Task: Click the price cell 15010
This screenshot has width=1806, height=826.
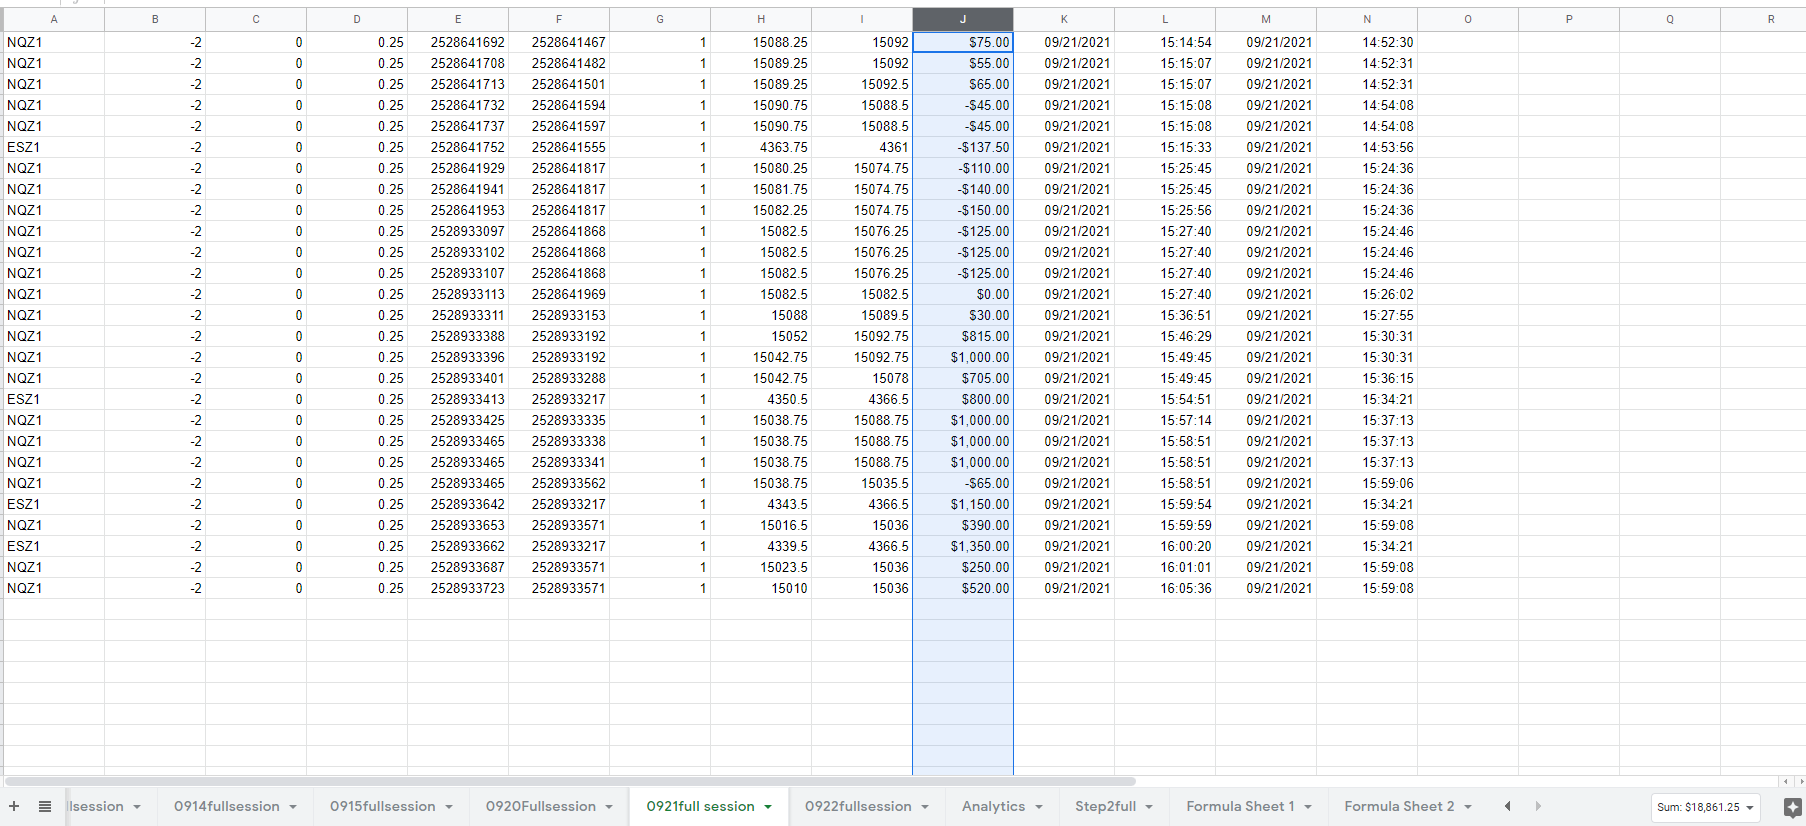Action: pyautogui.click(x=761, y=588)
